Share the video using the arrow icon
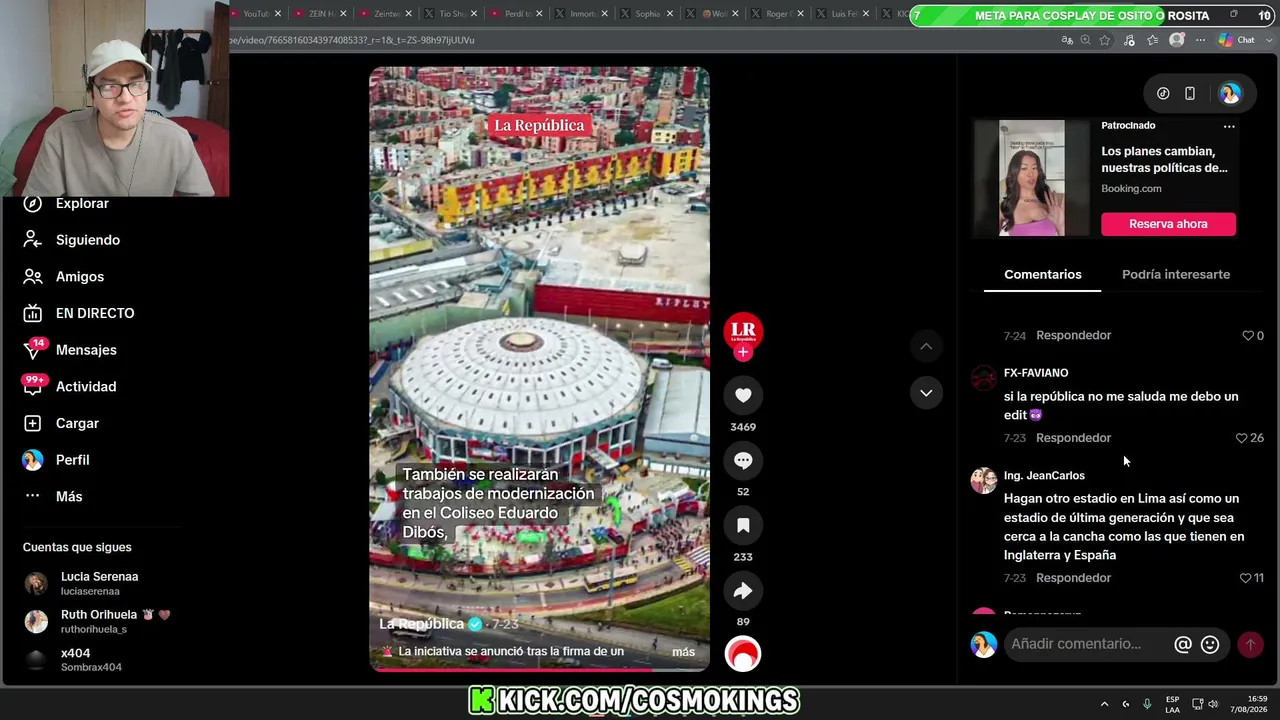 743,590
